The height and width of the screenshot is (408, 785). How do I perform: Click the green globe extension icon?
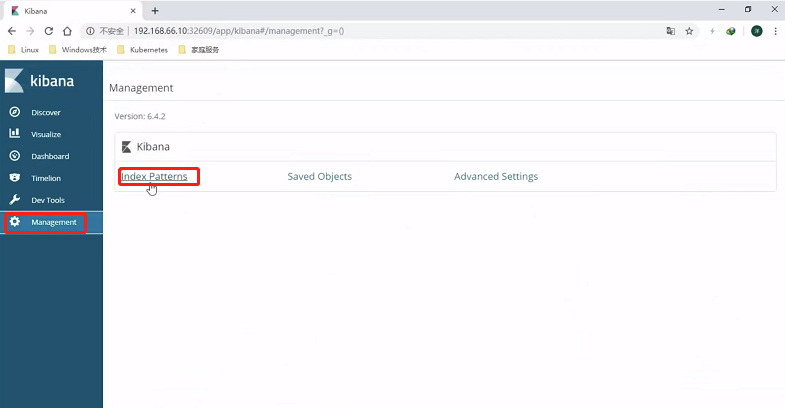[x=731, y=31]
